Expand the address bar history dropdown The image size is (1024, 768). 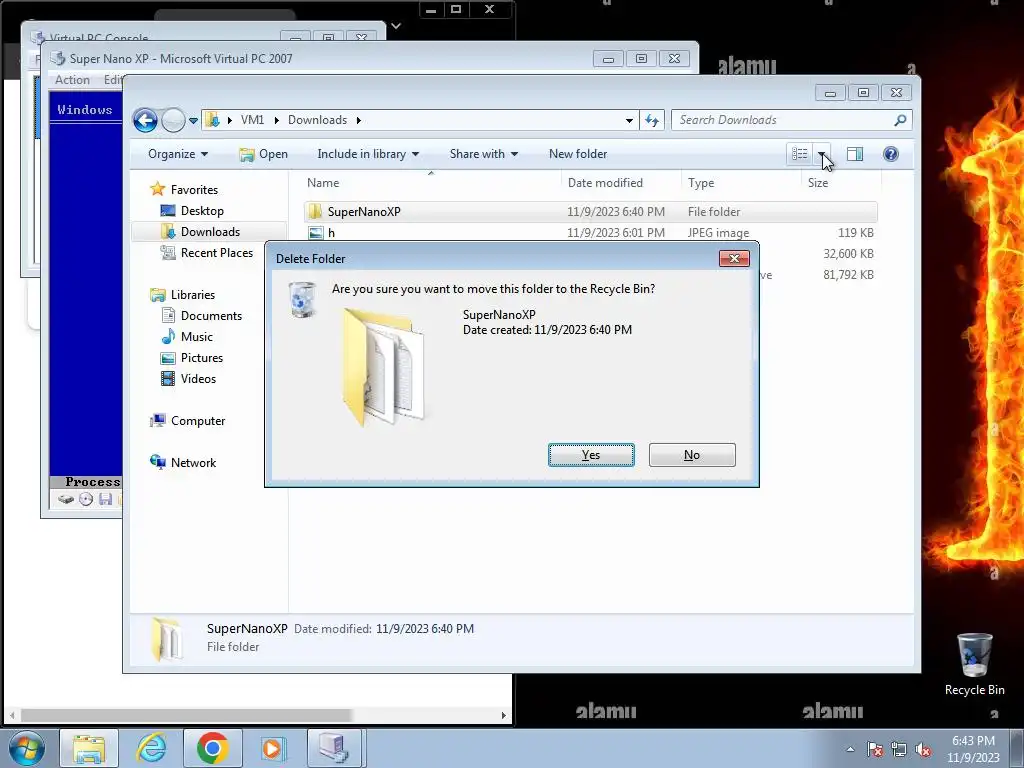point(629,120)
